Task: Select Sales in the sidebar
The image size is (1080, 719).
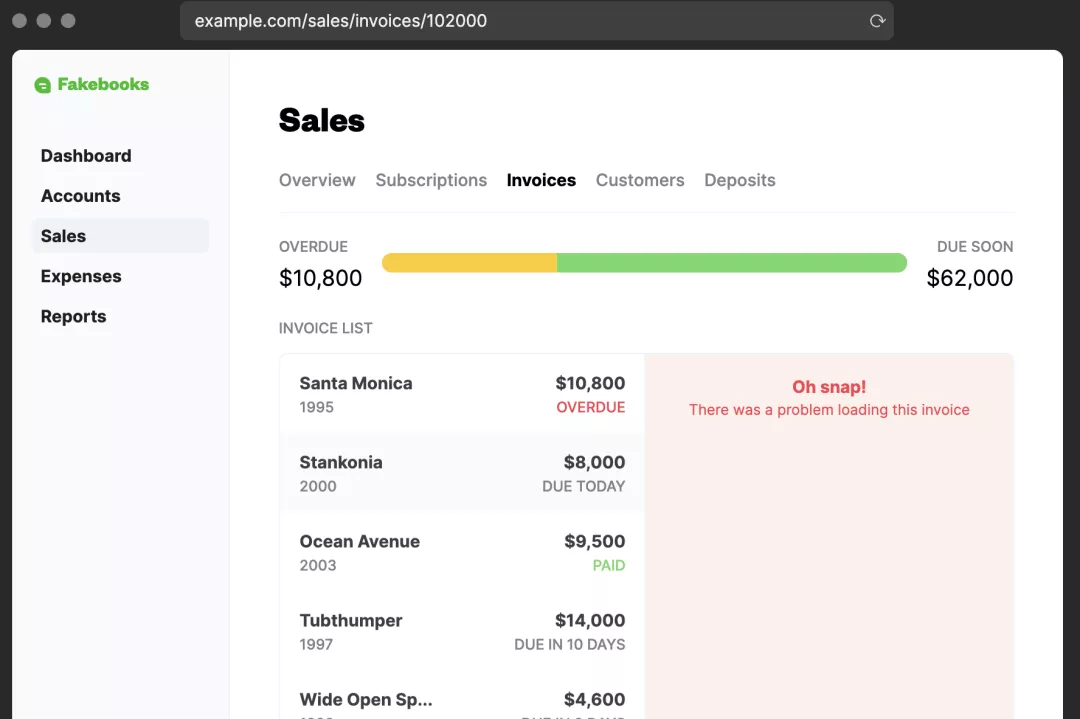Action: tap(121, 236)
